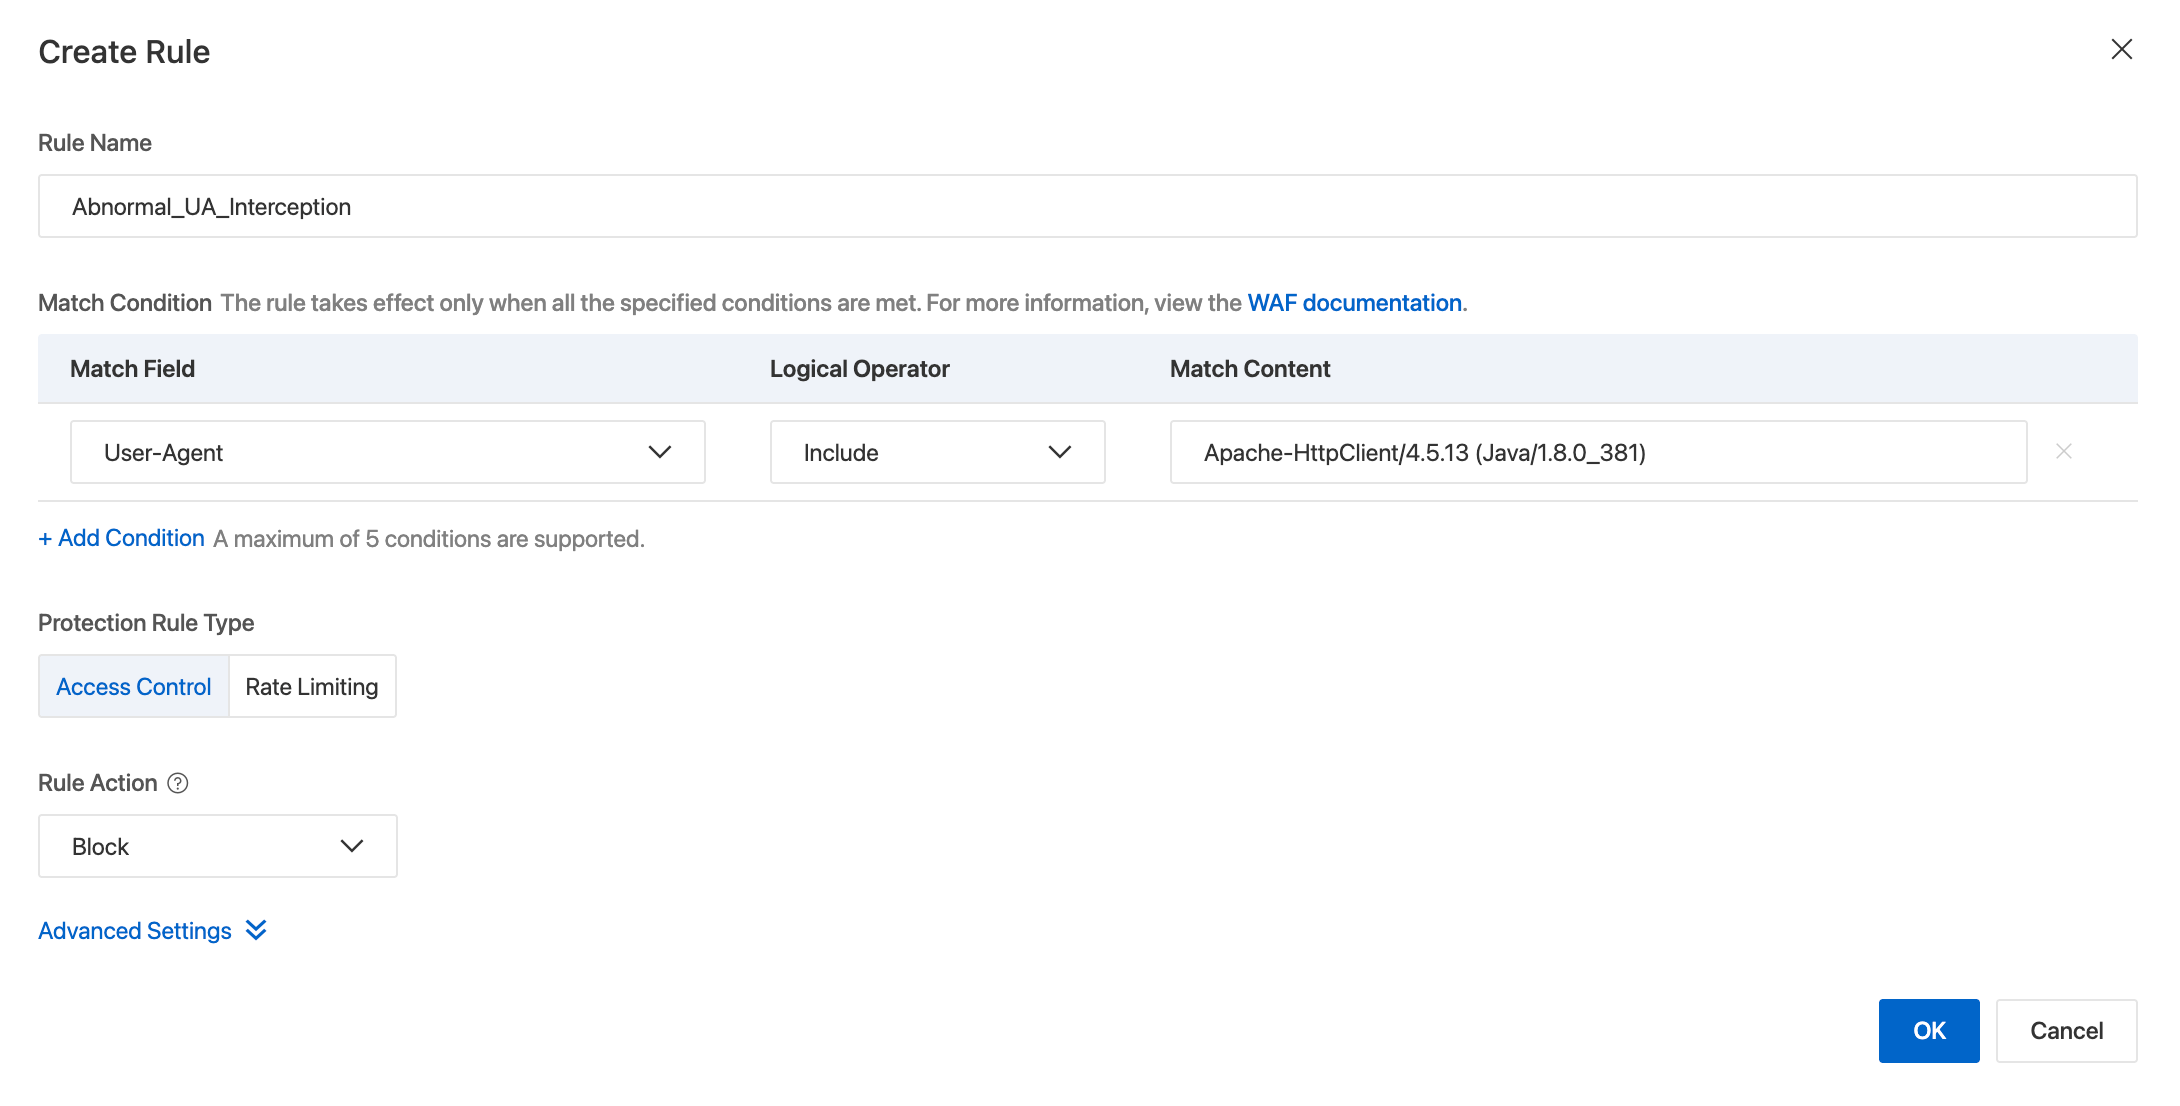
Task: Click the Match Content input box
Action: click(1598, 452)
